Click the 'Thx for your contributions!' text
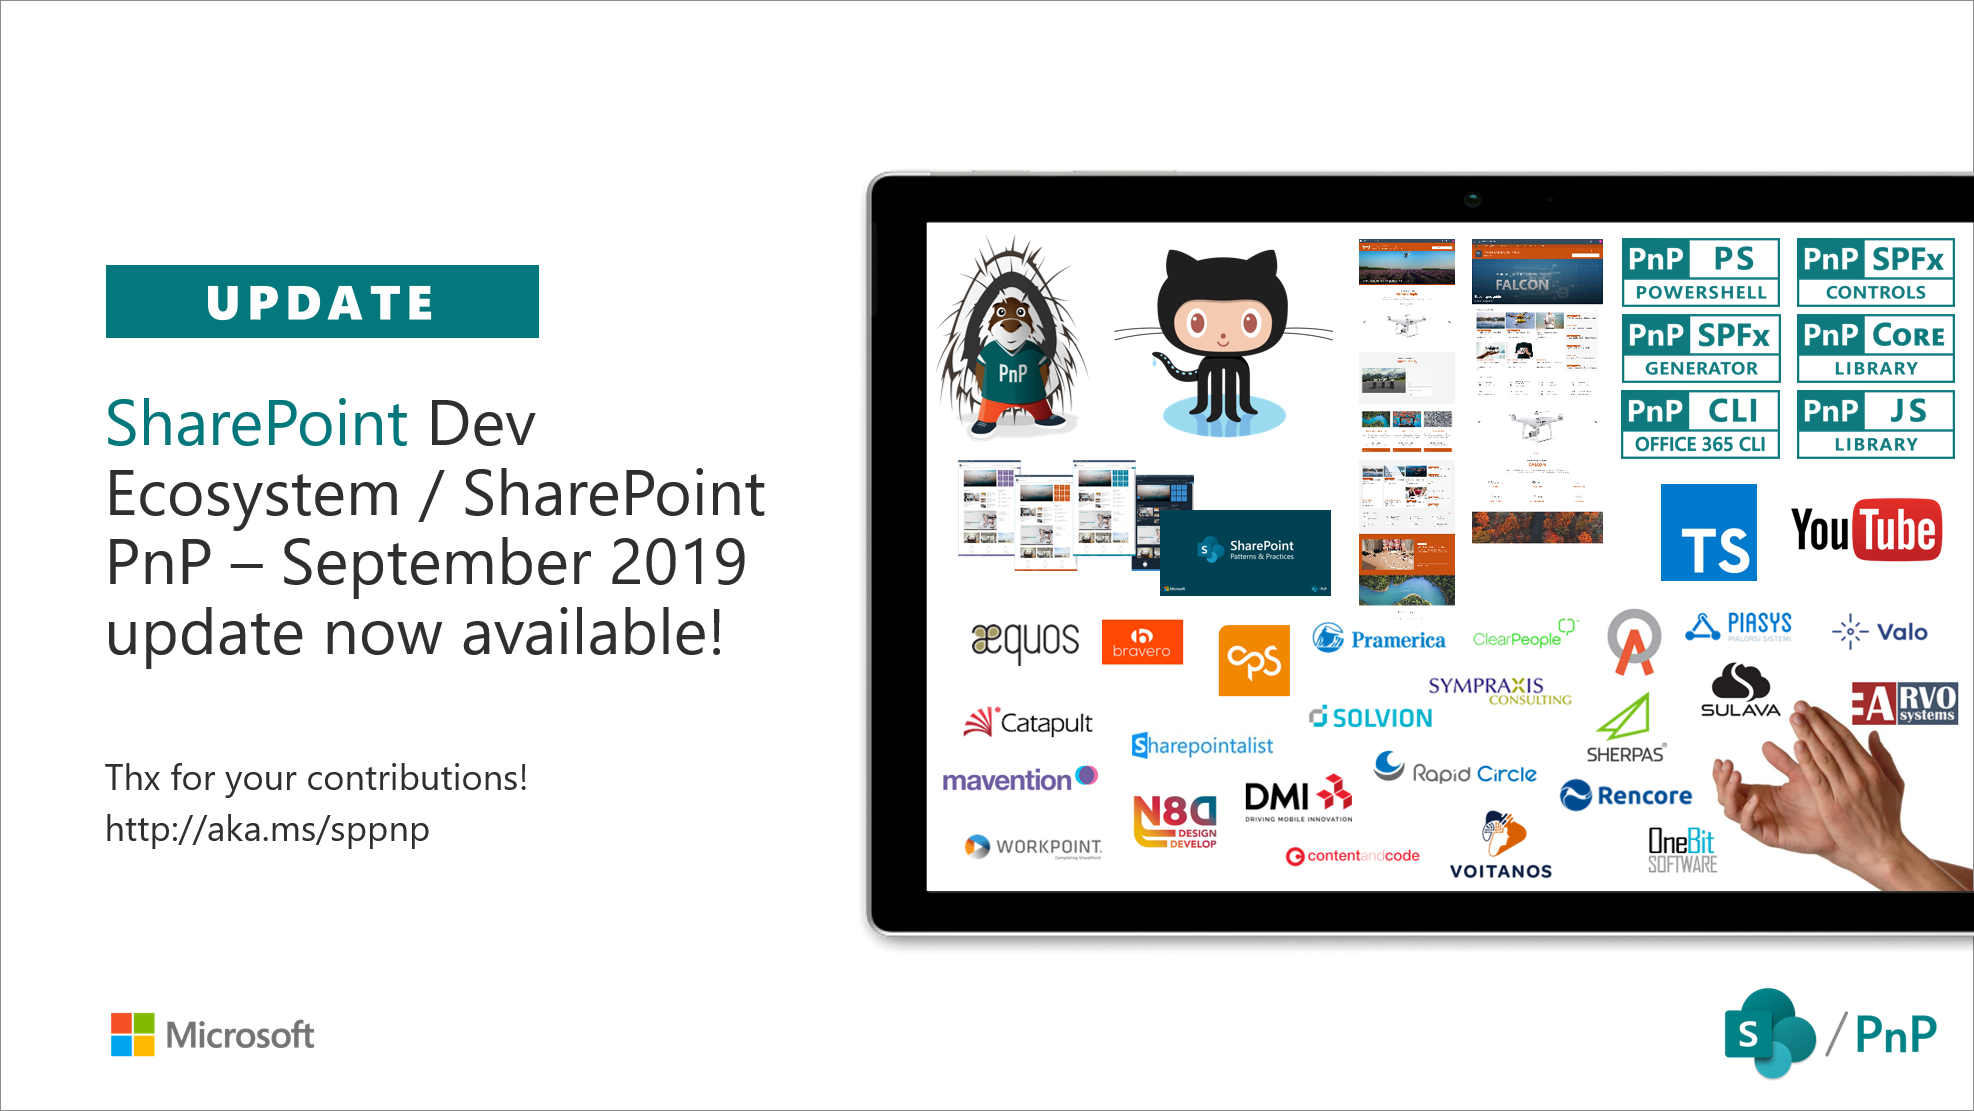This screenshot has width=1974, height=1111. [x=316, y=777]
